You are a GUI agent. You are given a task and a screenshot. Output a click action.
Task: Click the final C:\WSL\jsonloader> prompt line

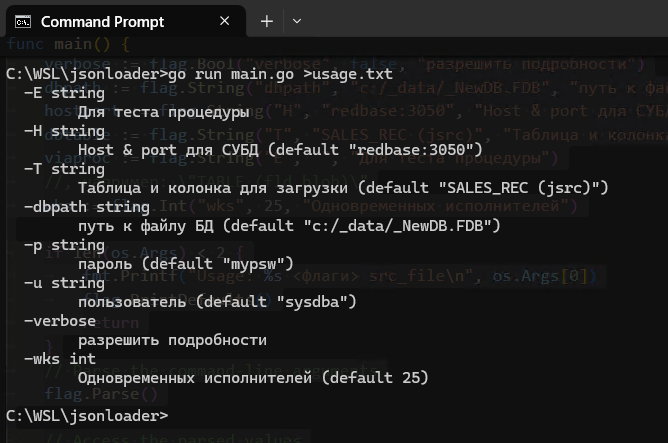click(x=87, y=416)
